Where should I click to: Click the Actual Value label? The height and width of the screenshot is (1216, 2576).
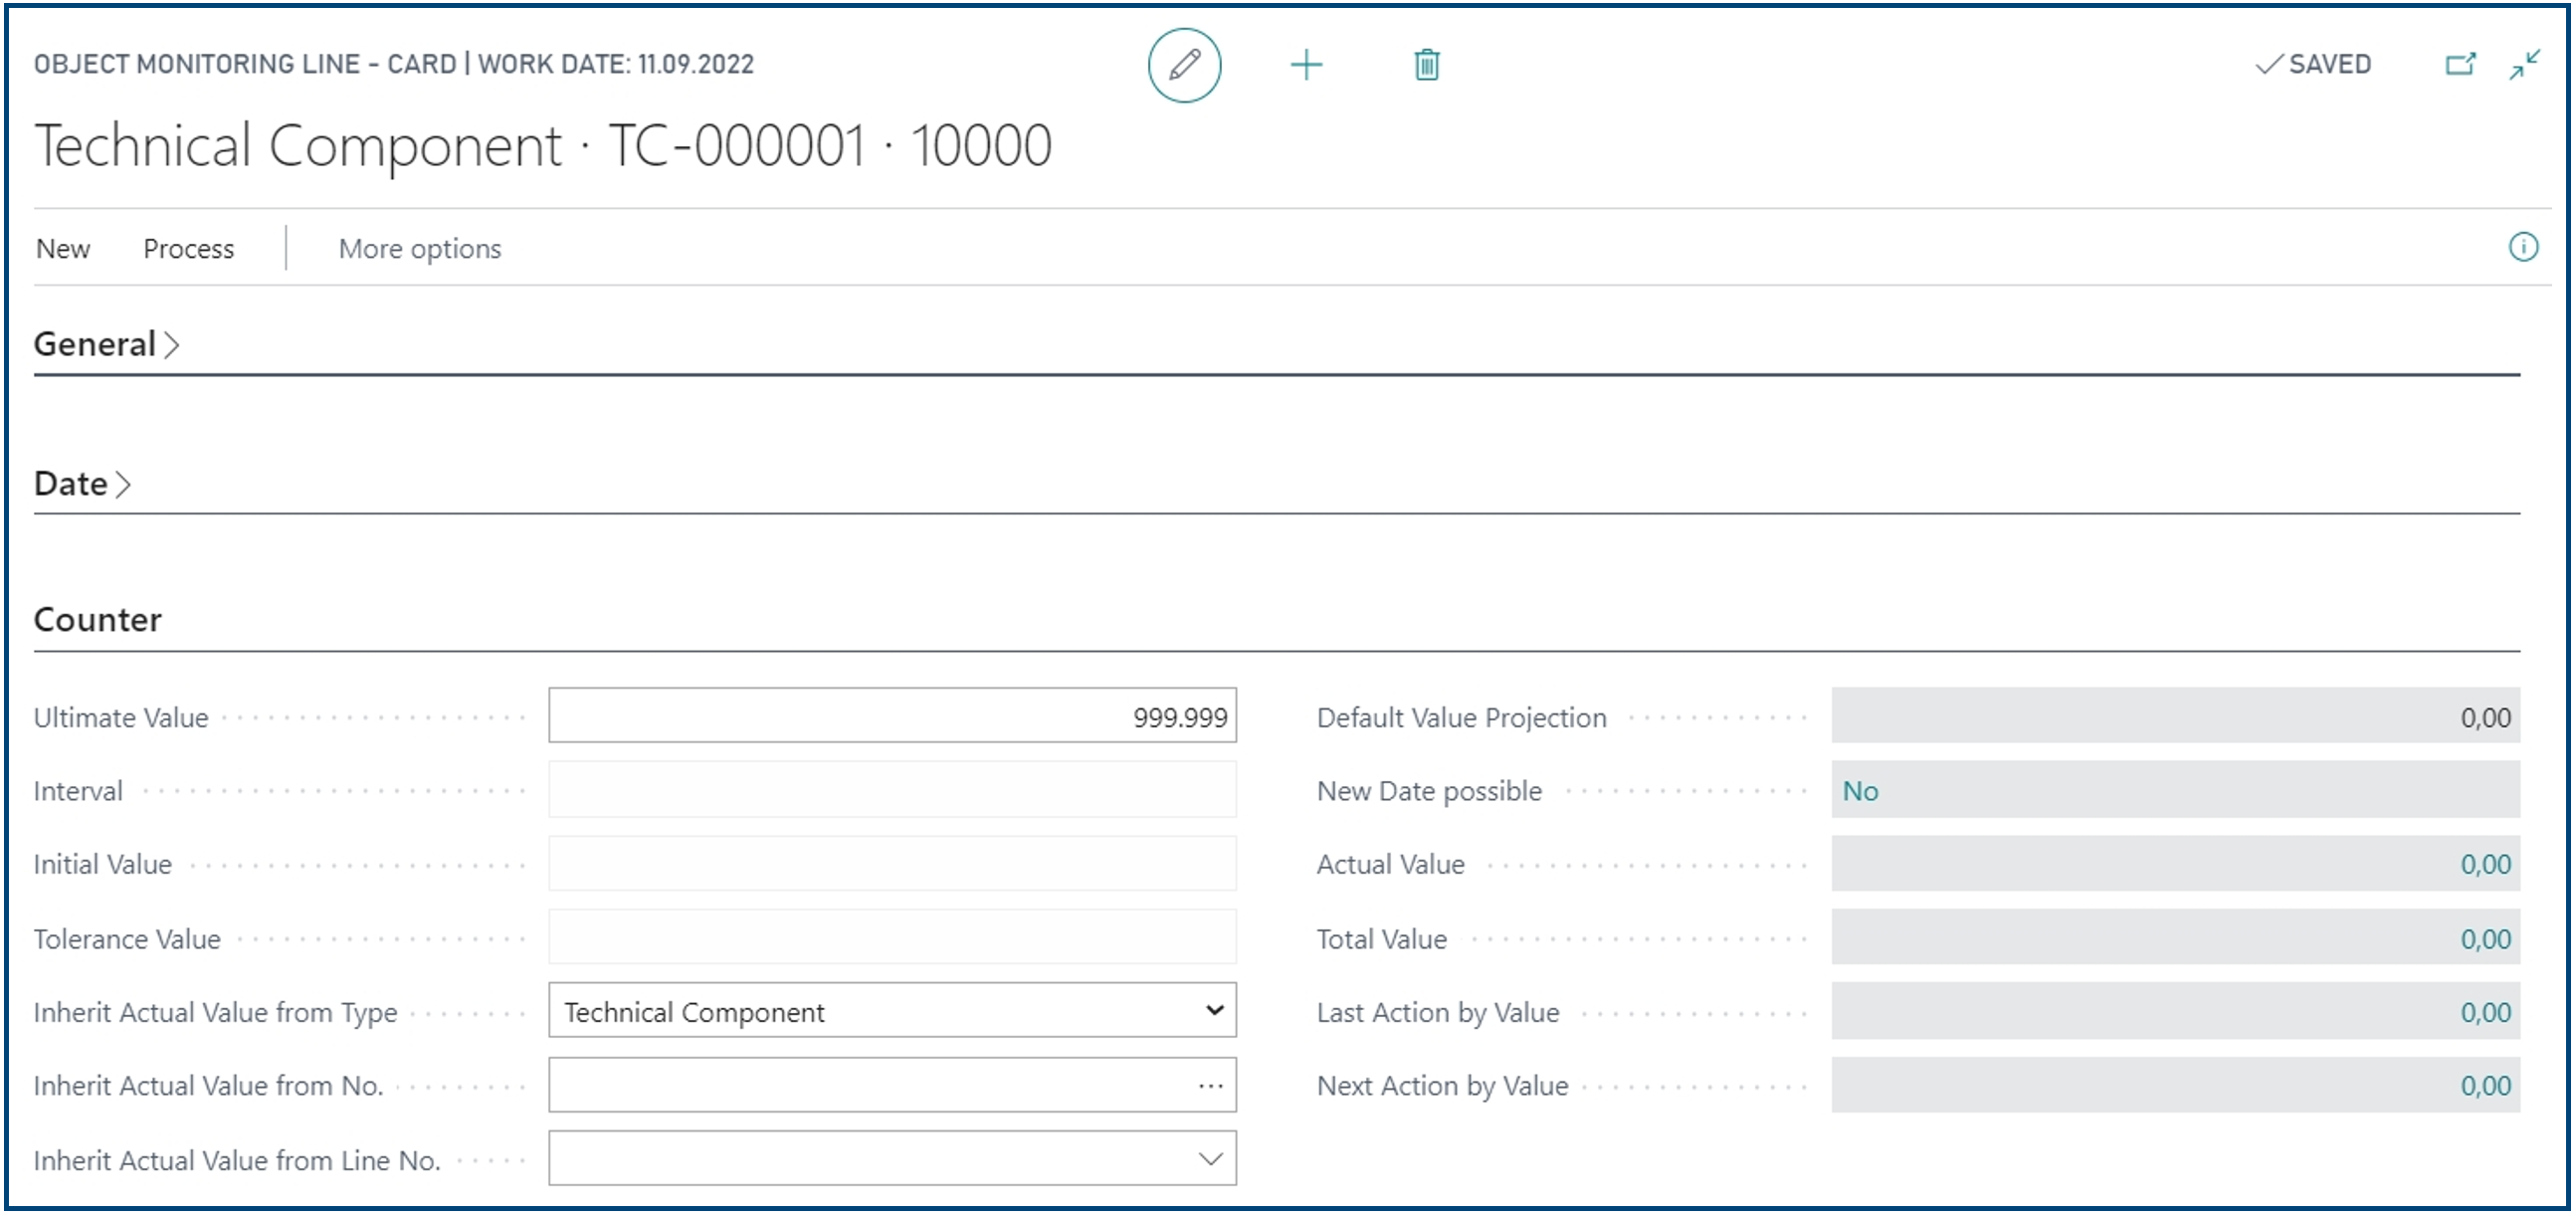[1391, 865]
